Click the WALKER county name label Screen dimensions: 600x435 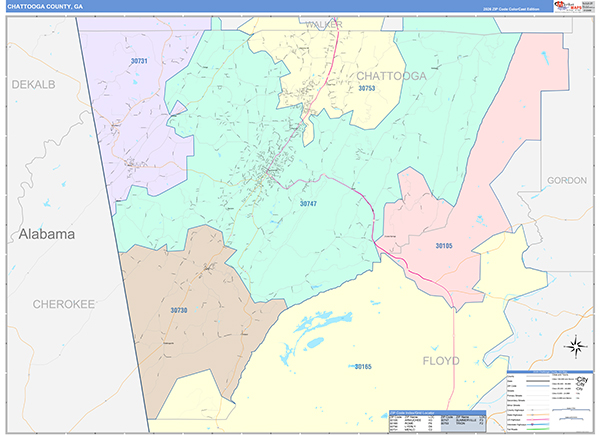coord(324,24)
